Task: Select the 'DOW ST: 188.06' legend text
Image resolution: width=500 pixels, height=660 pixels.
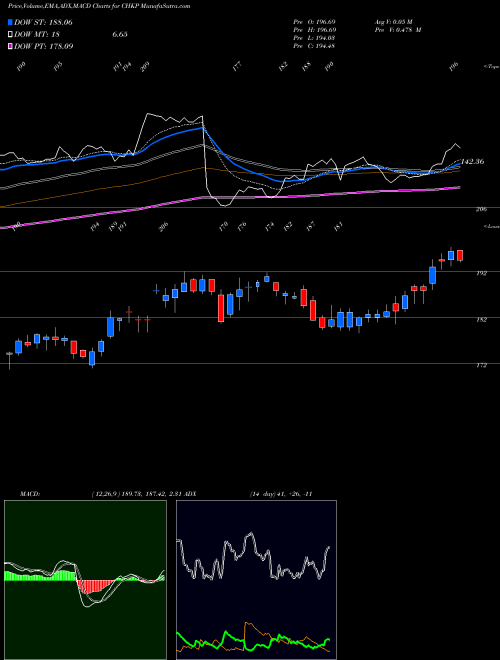Action: [43, 22]
